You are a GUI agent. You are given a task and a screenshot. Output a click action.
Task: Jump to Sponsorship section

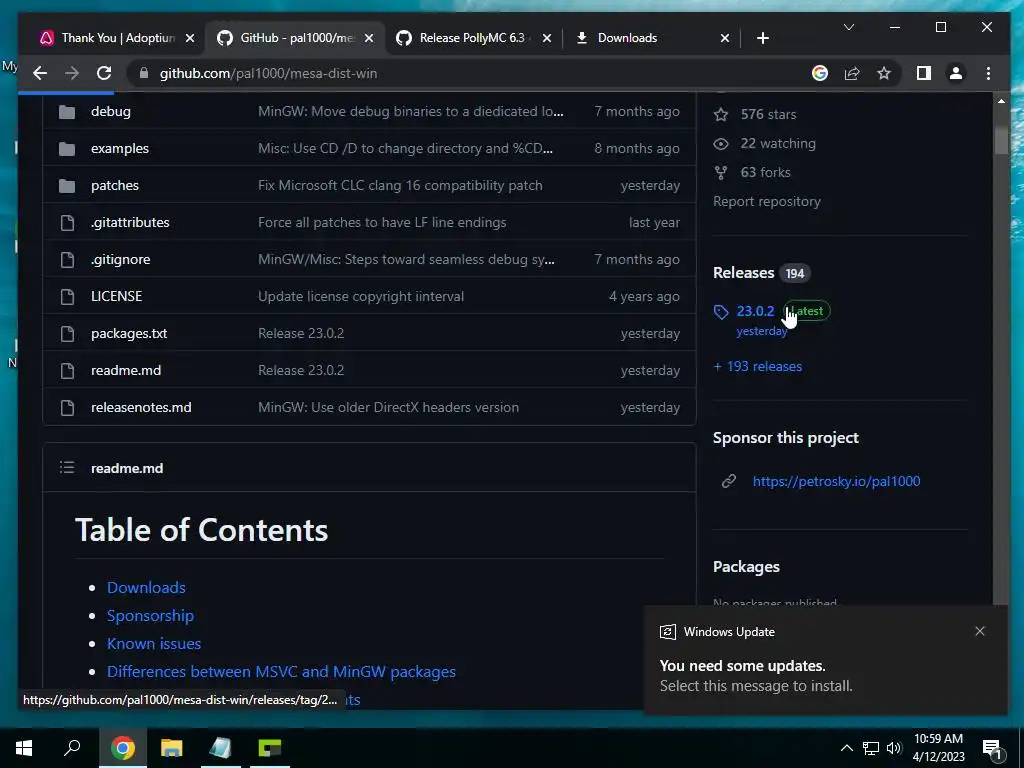coord(150,615)
